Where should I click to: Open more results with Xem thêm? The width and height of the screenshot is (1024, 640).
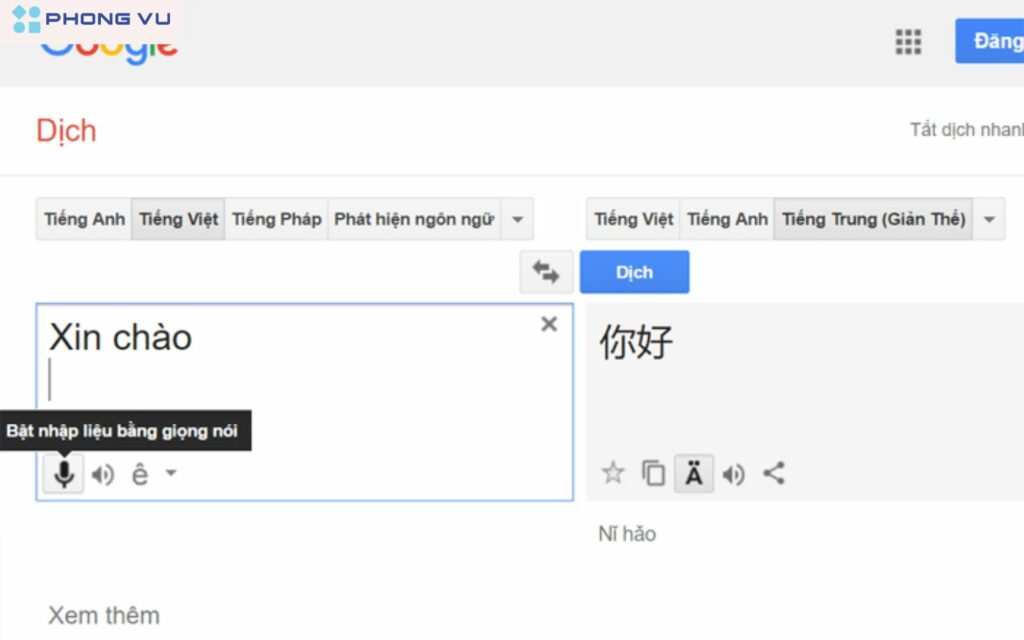(x=104, y=615)
